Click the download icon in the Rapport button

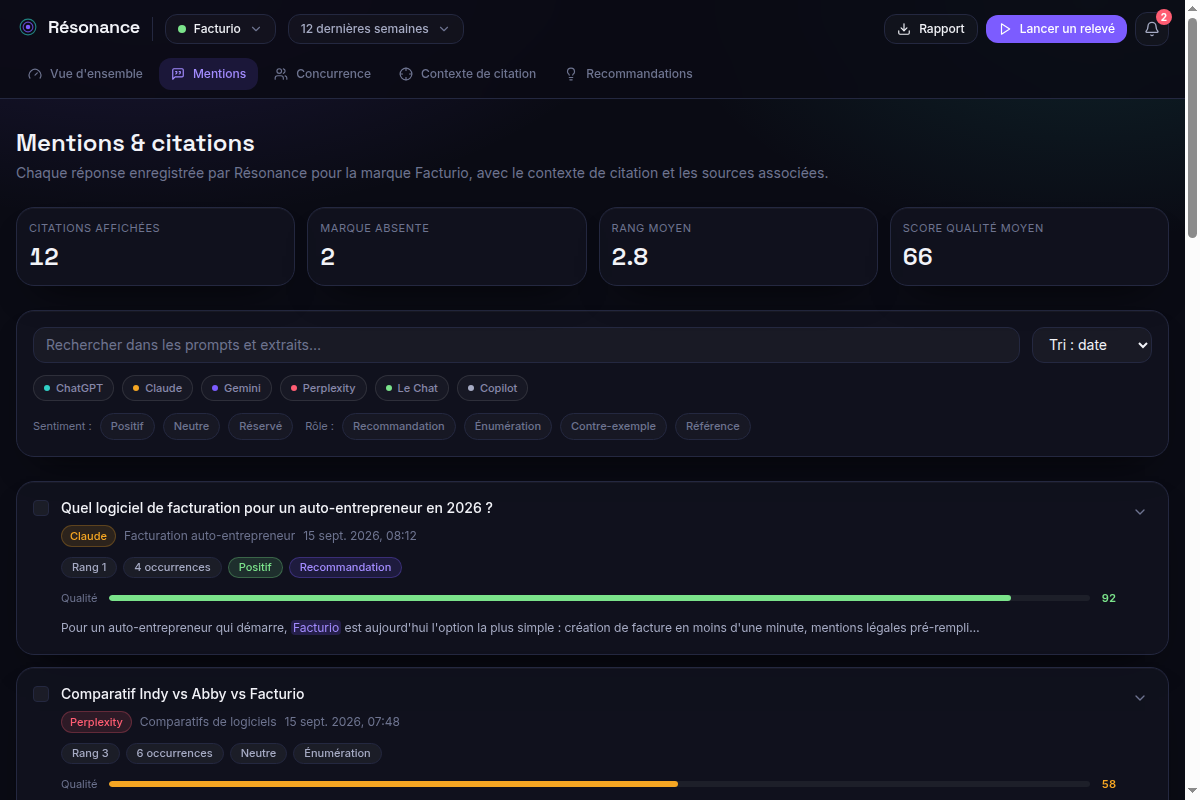(904, 29)
